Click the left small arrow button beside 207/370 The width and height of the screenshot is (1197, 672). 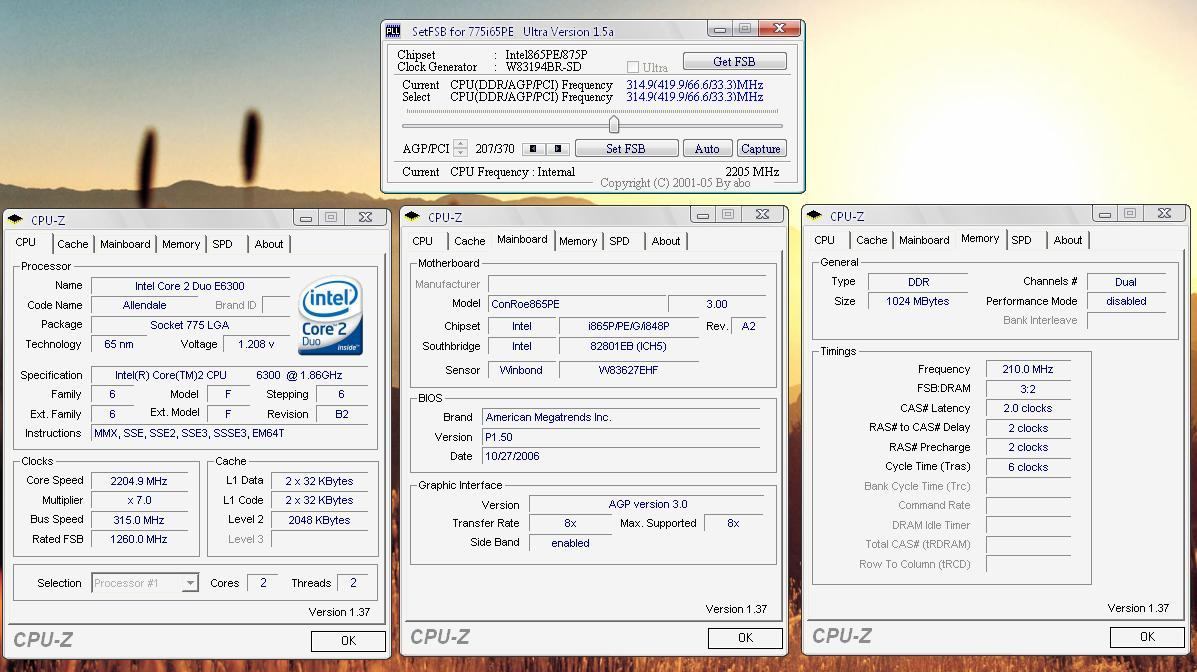point(534,149)
